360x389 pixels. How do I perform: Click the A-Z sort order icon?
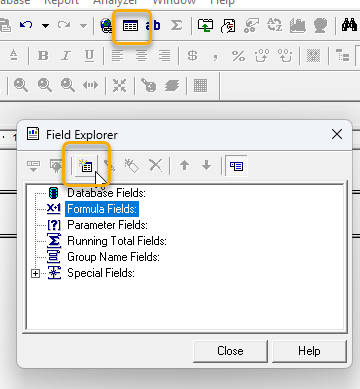275,25
